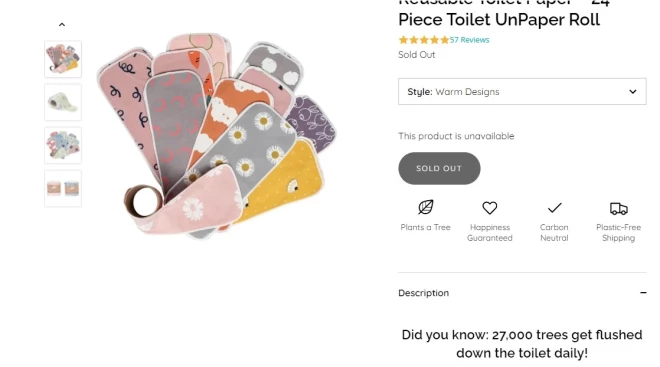This screenshot has width=660, height=367.
Task: Select the first fanned cloths thumbnail
Action: [63, 59]
